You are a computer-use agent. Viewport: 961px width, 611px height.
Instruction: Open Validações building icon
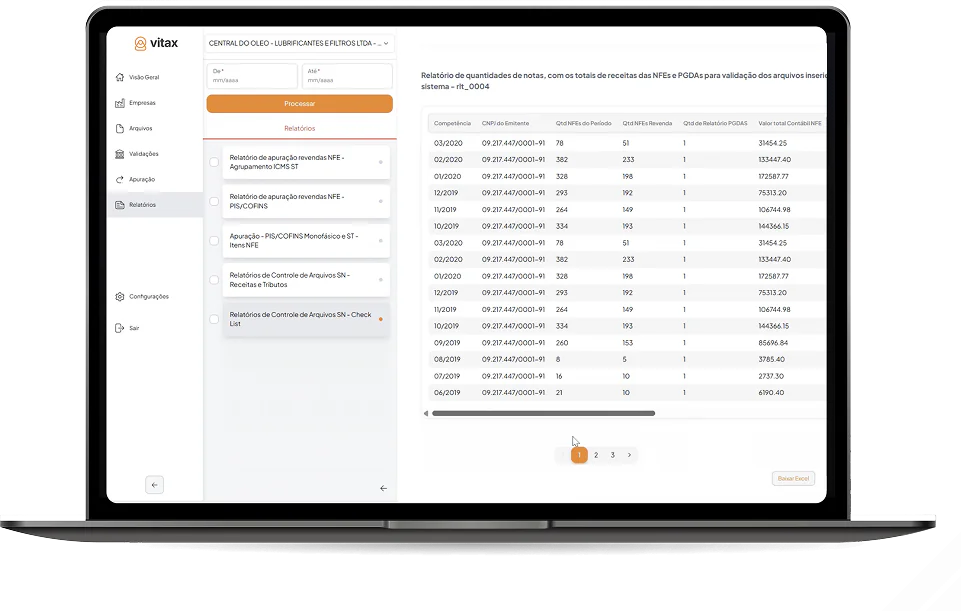click(x=120, y=154)
